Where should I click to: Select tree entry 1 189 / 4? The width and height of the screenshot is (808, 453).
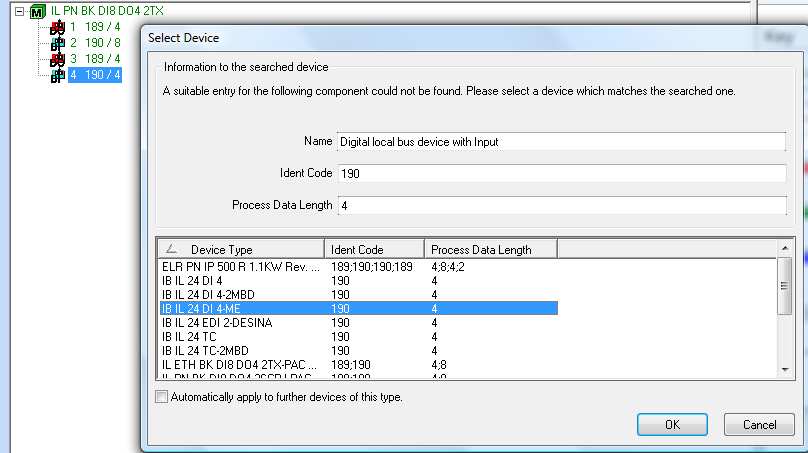click(x=95, y=27)
